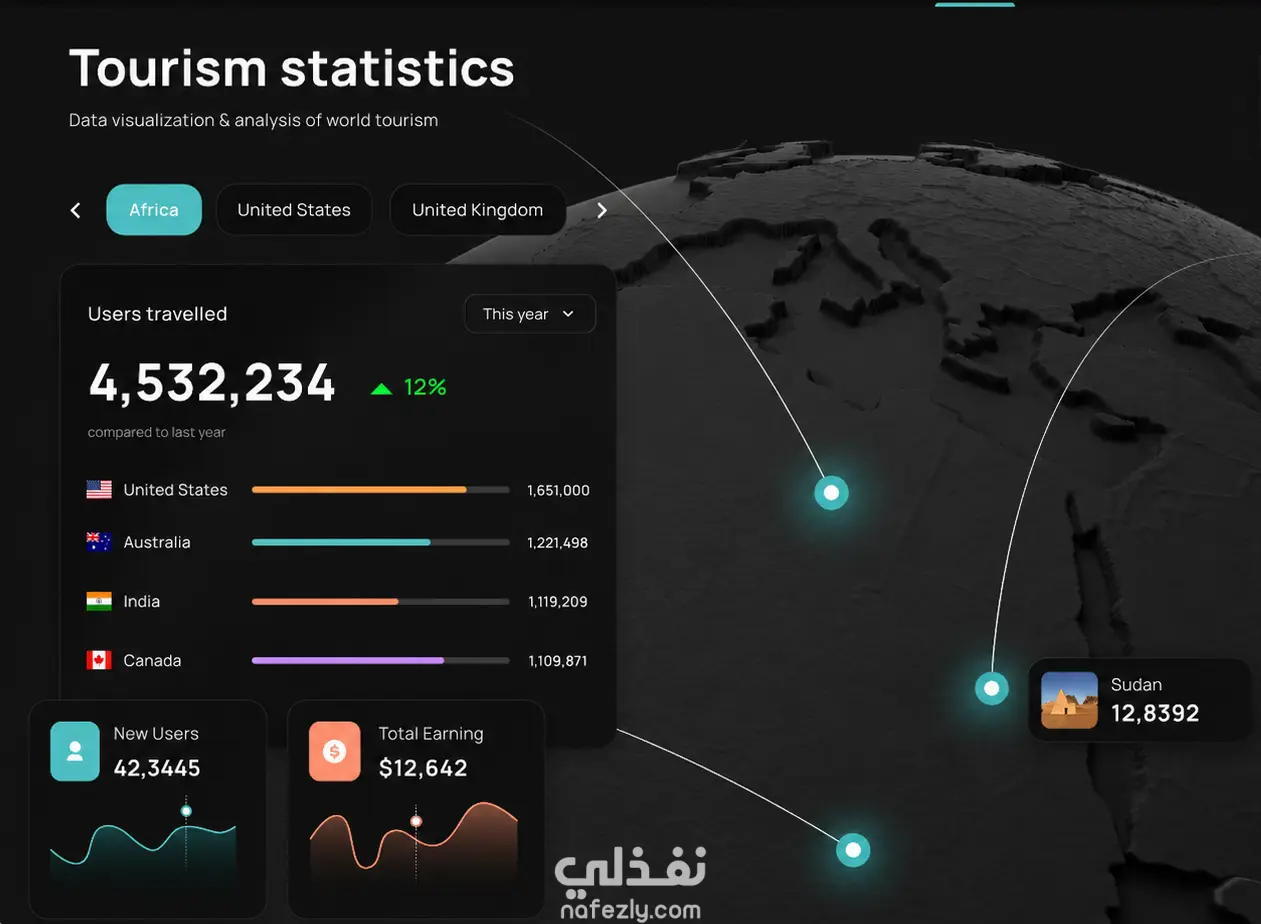Click the Total Earning chart data point

tap(416, 821)
